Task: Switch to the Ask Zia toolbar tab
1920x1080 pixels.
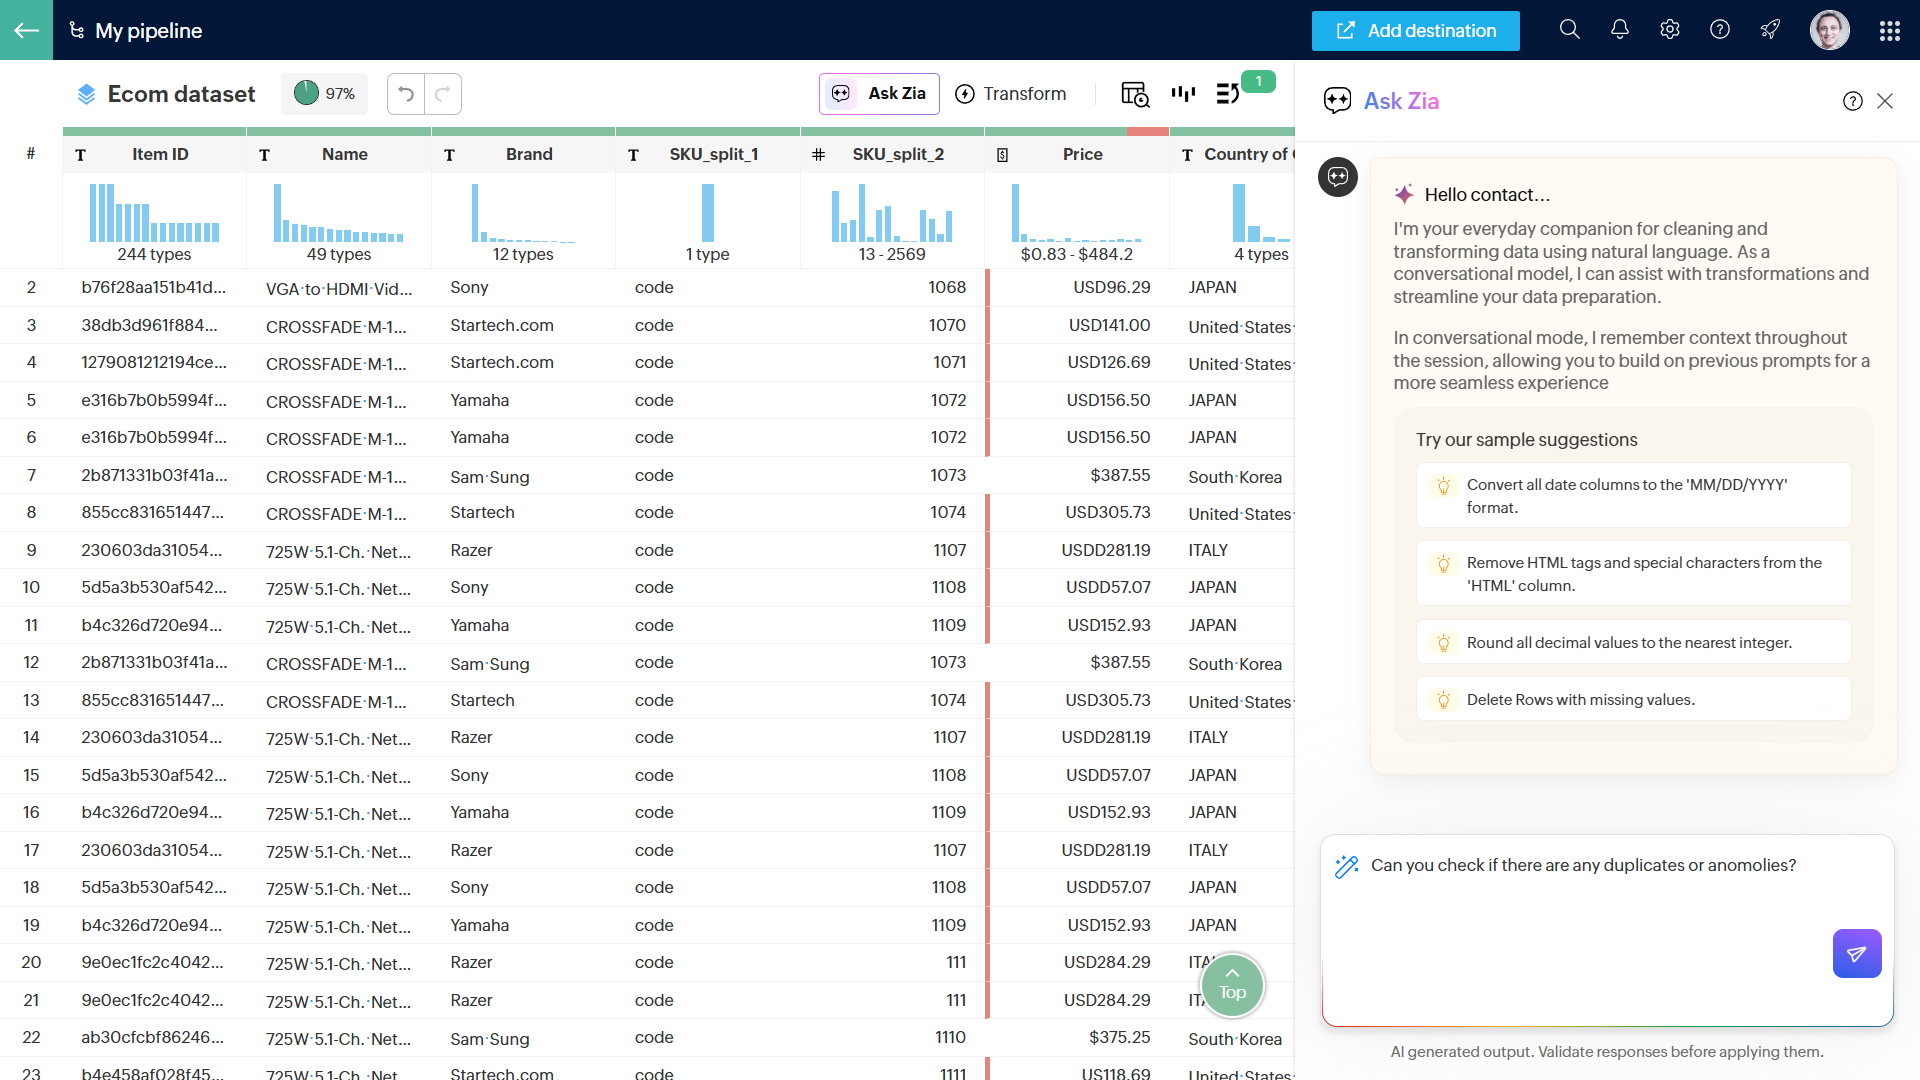Action: click(x=879, y=93)
